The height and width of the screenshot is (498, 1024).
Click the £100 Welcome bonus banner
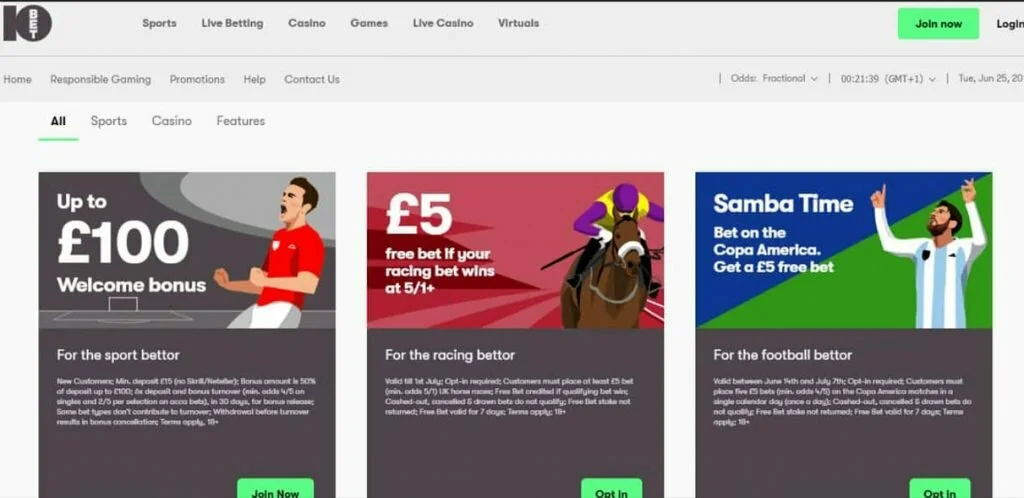[187, 250]
